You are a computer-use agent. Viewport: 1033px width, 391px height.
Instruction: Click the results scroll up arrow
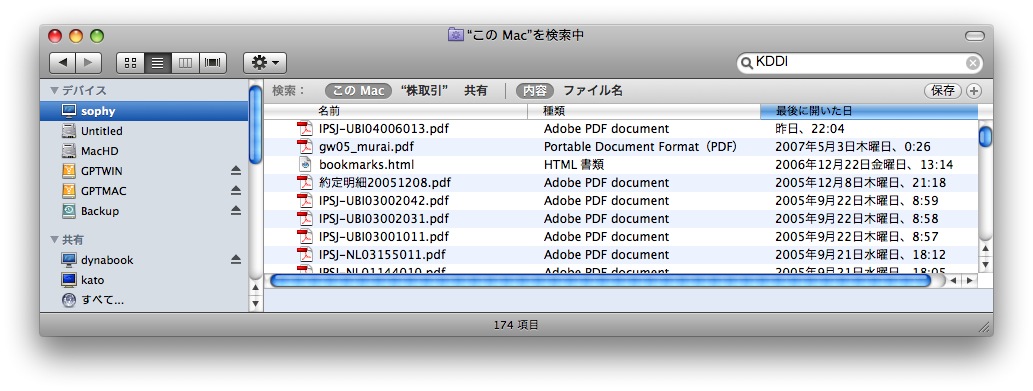985,248
